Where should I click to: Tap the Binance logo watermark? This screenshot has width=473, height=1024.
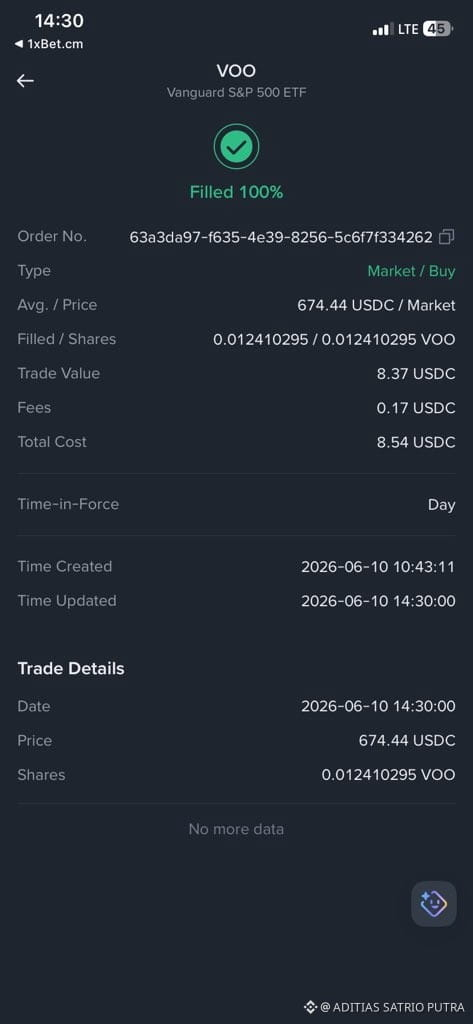[x=311, y=1006]
